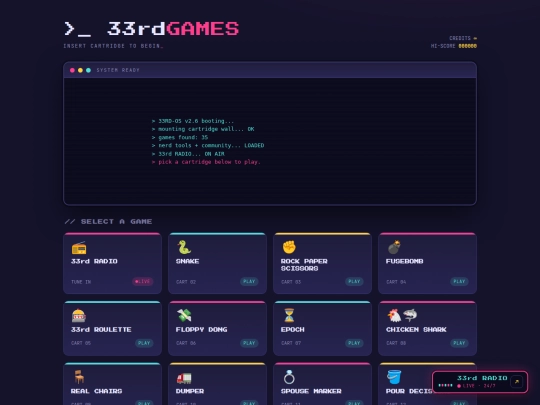Open the FUSEBOMB cartridge title
540x405 pixels.
pyautogui.click(x=404, y=261)
